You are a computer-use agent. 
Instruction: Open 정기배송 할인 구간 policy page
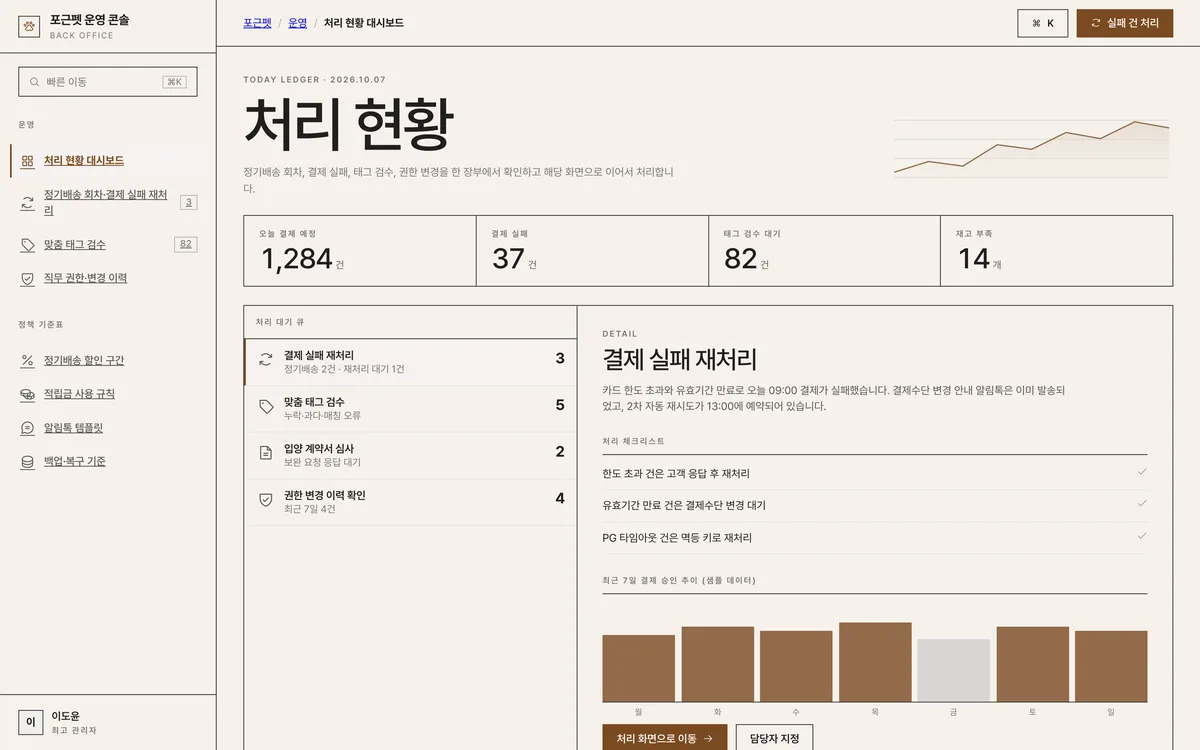tap(108, 361)
